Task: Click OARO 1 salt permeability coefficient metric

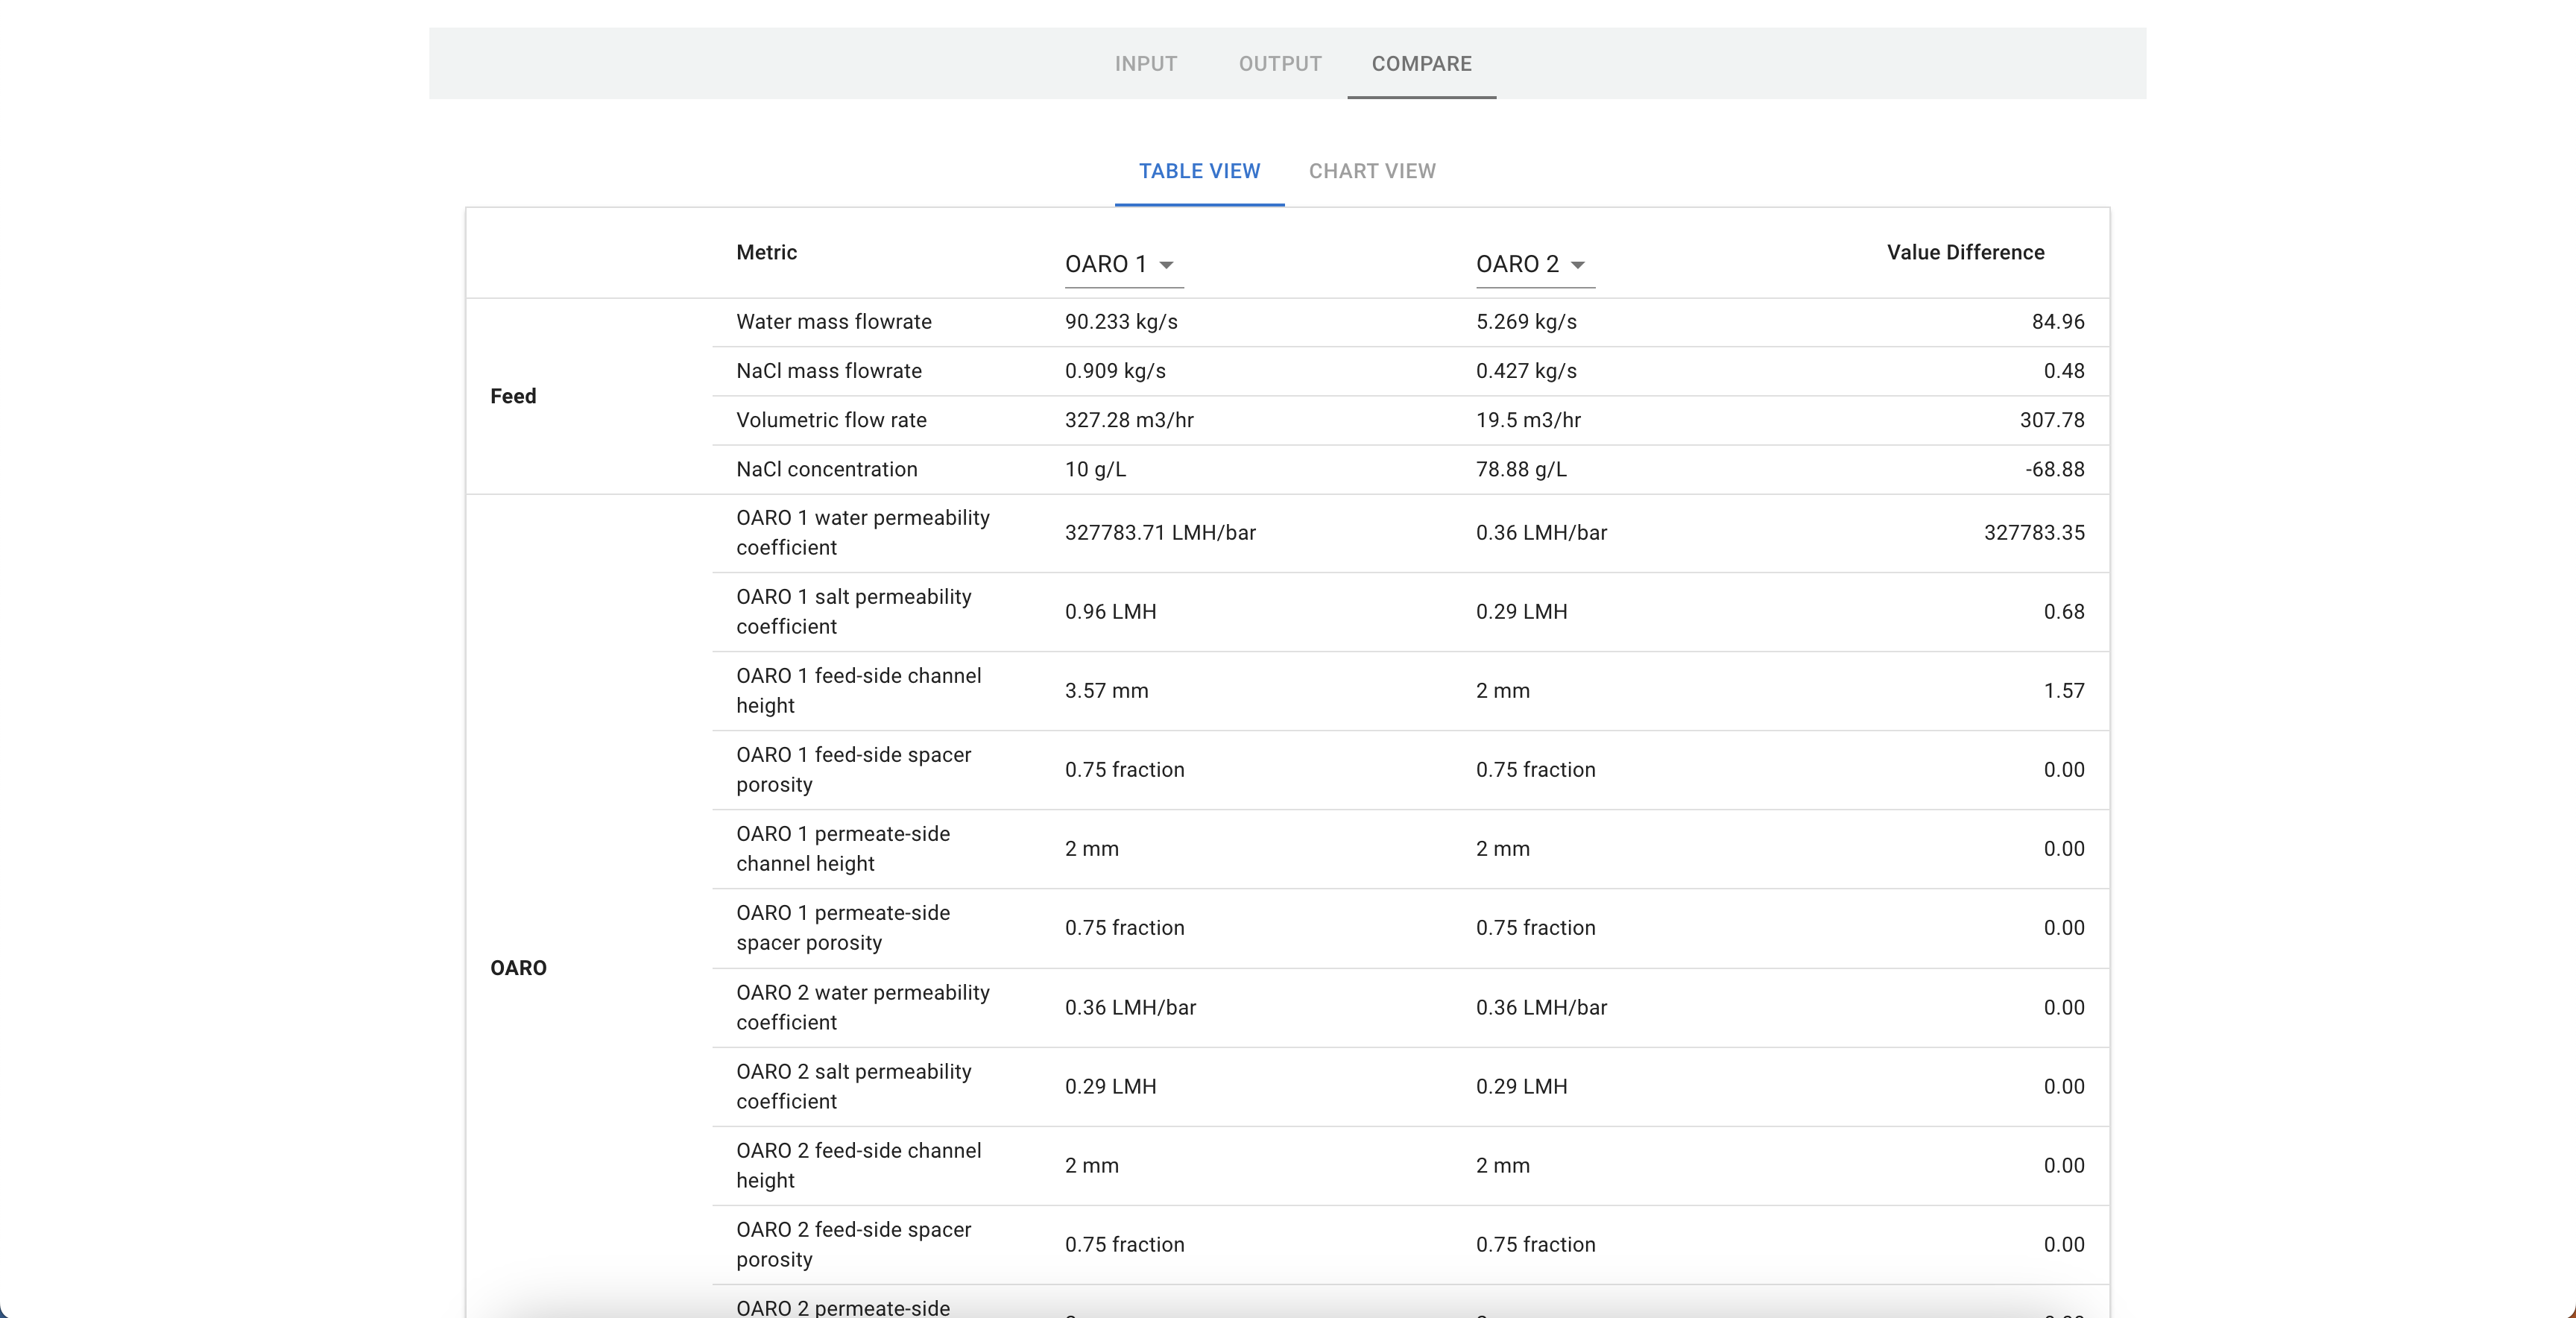Action: (x=854, y=612)
